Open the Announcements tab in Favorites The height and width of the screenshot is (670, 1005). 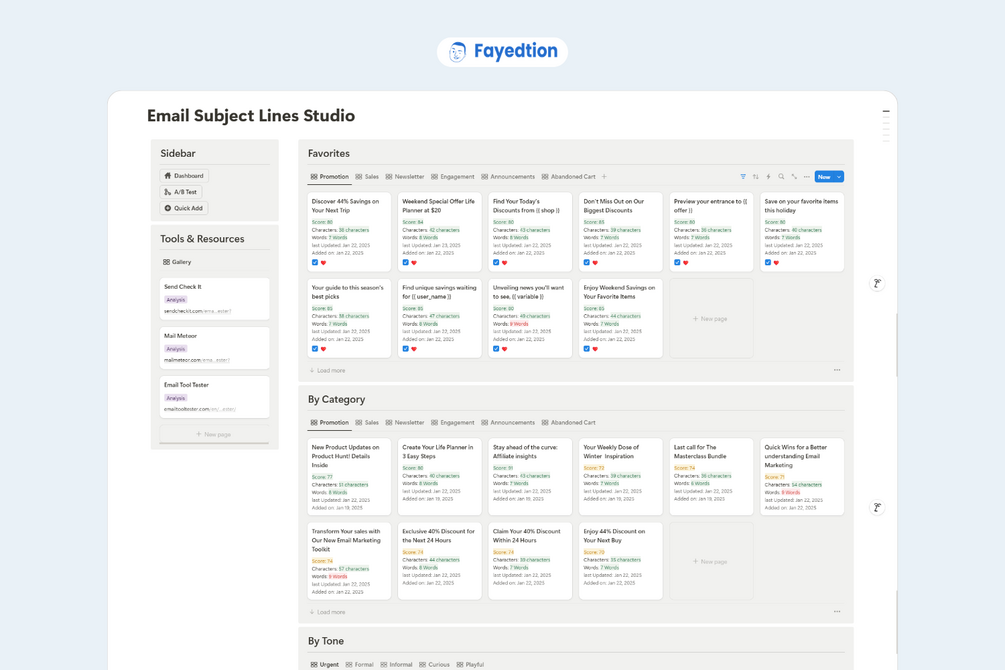508,177
